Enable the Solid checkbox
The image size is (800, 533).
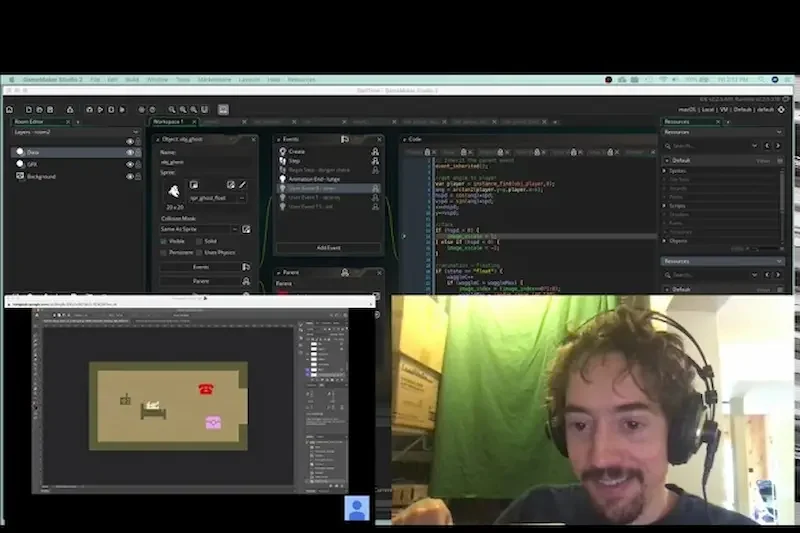[x=199, y=241]
